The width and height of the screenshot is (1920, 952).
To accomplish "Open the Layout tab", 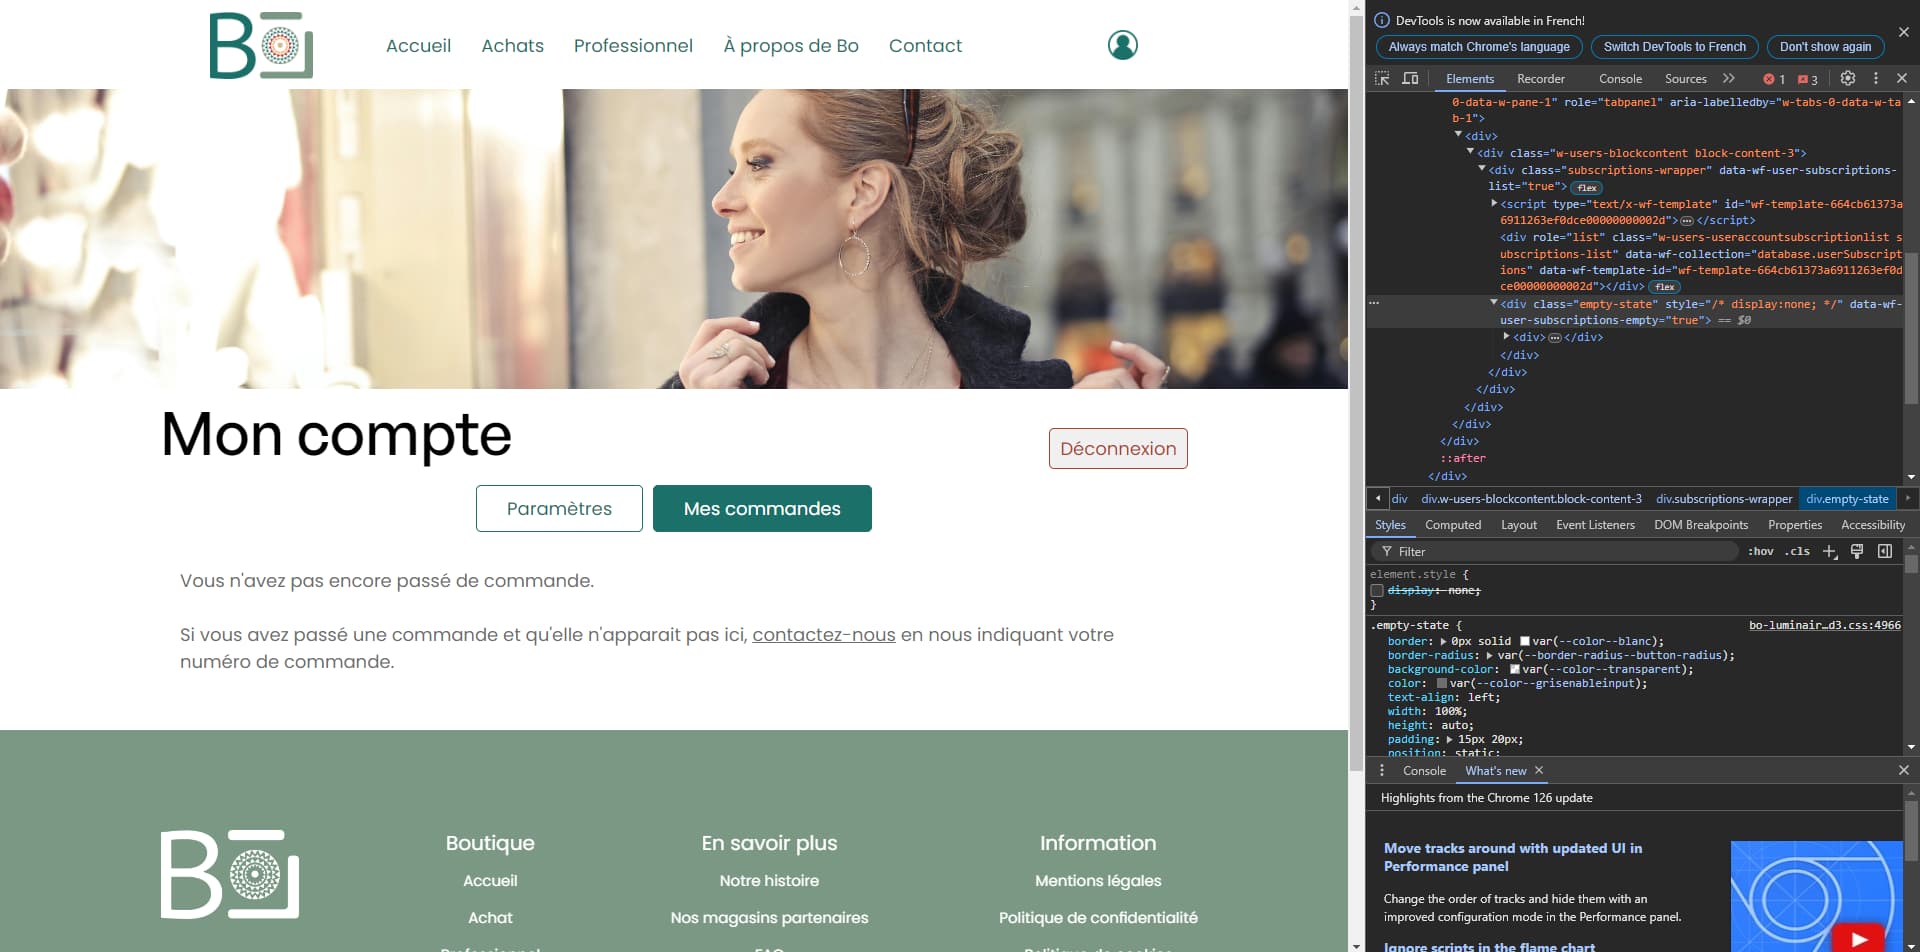I will click(x=1519, y=525).
